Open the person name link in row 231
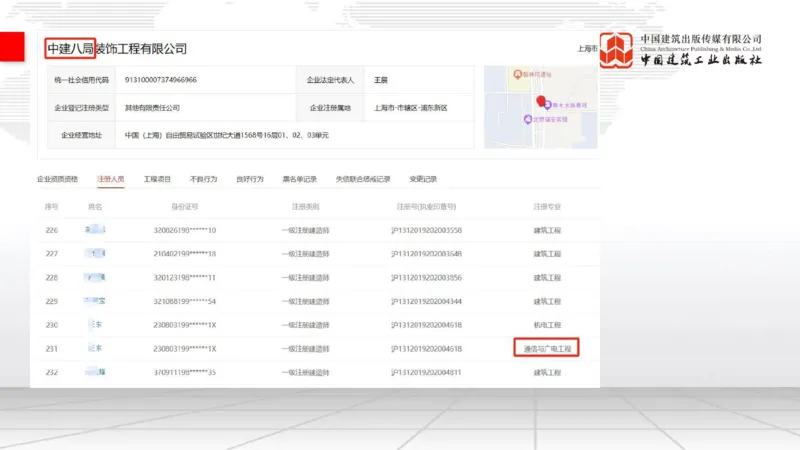 [x=95, y=348]
